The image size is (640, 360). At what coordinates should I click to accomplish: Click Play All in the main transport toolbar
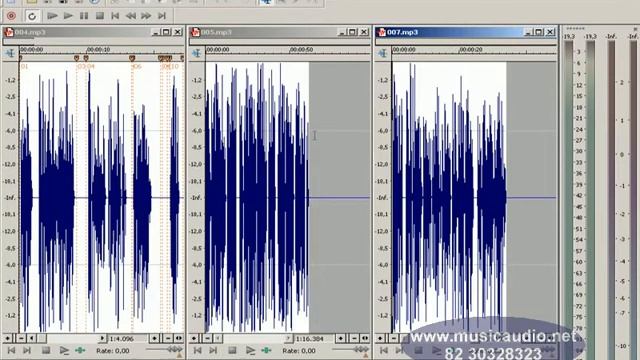point(52,16)
